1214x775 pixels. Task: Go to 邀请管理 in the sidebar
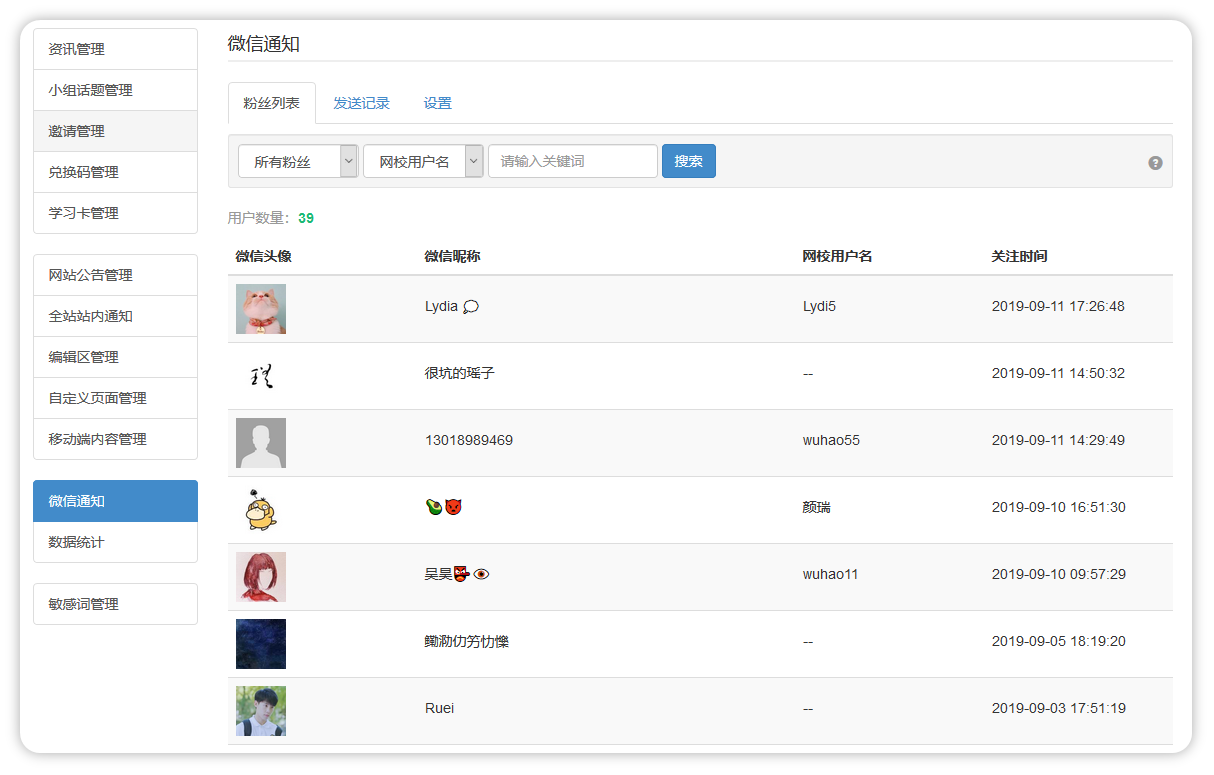(x=116, y=131)
